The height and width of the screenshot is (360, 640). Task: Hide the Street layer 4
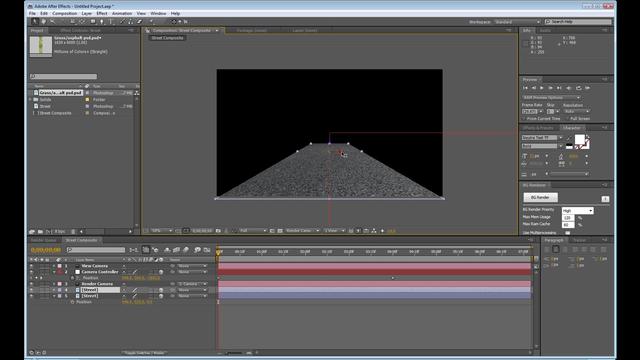pos(31,290)
